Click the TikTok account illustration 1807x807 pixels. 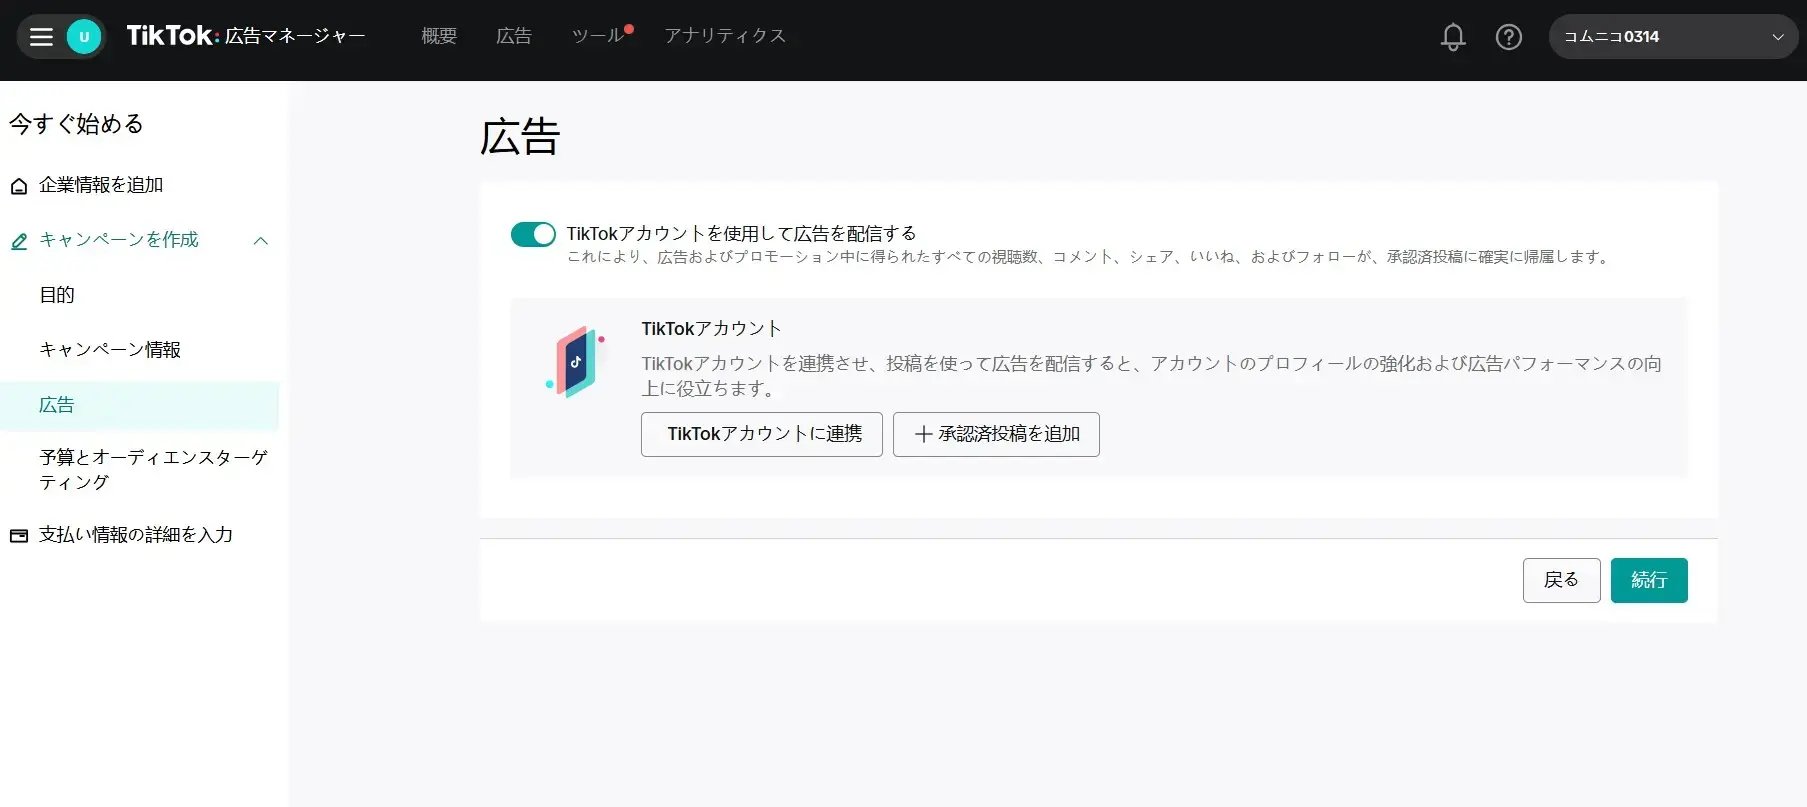[x=576, y=361]
